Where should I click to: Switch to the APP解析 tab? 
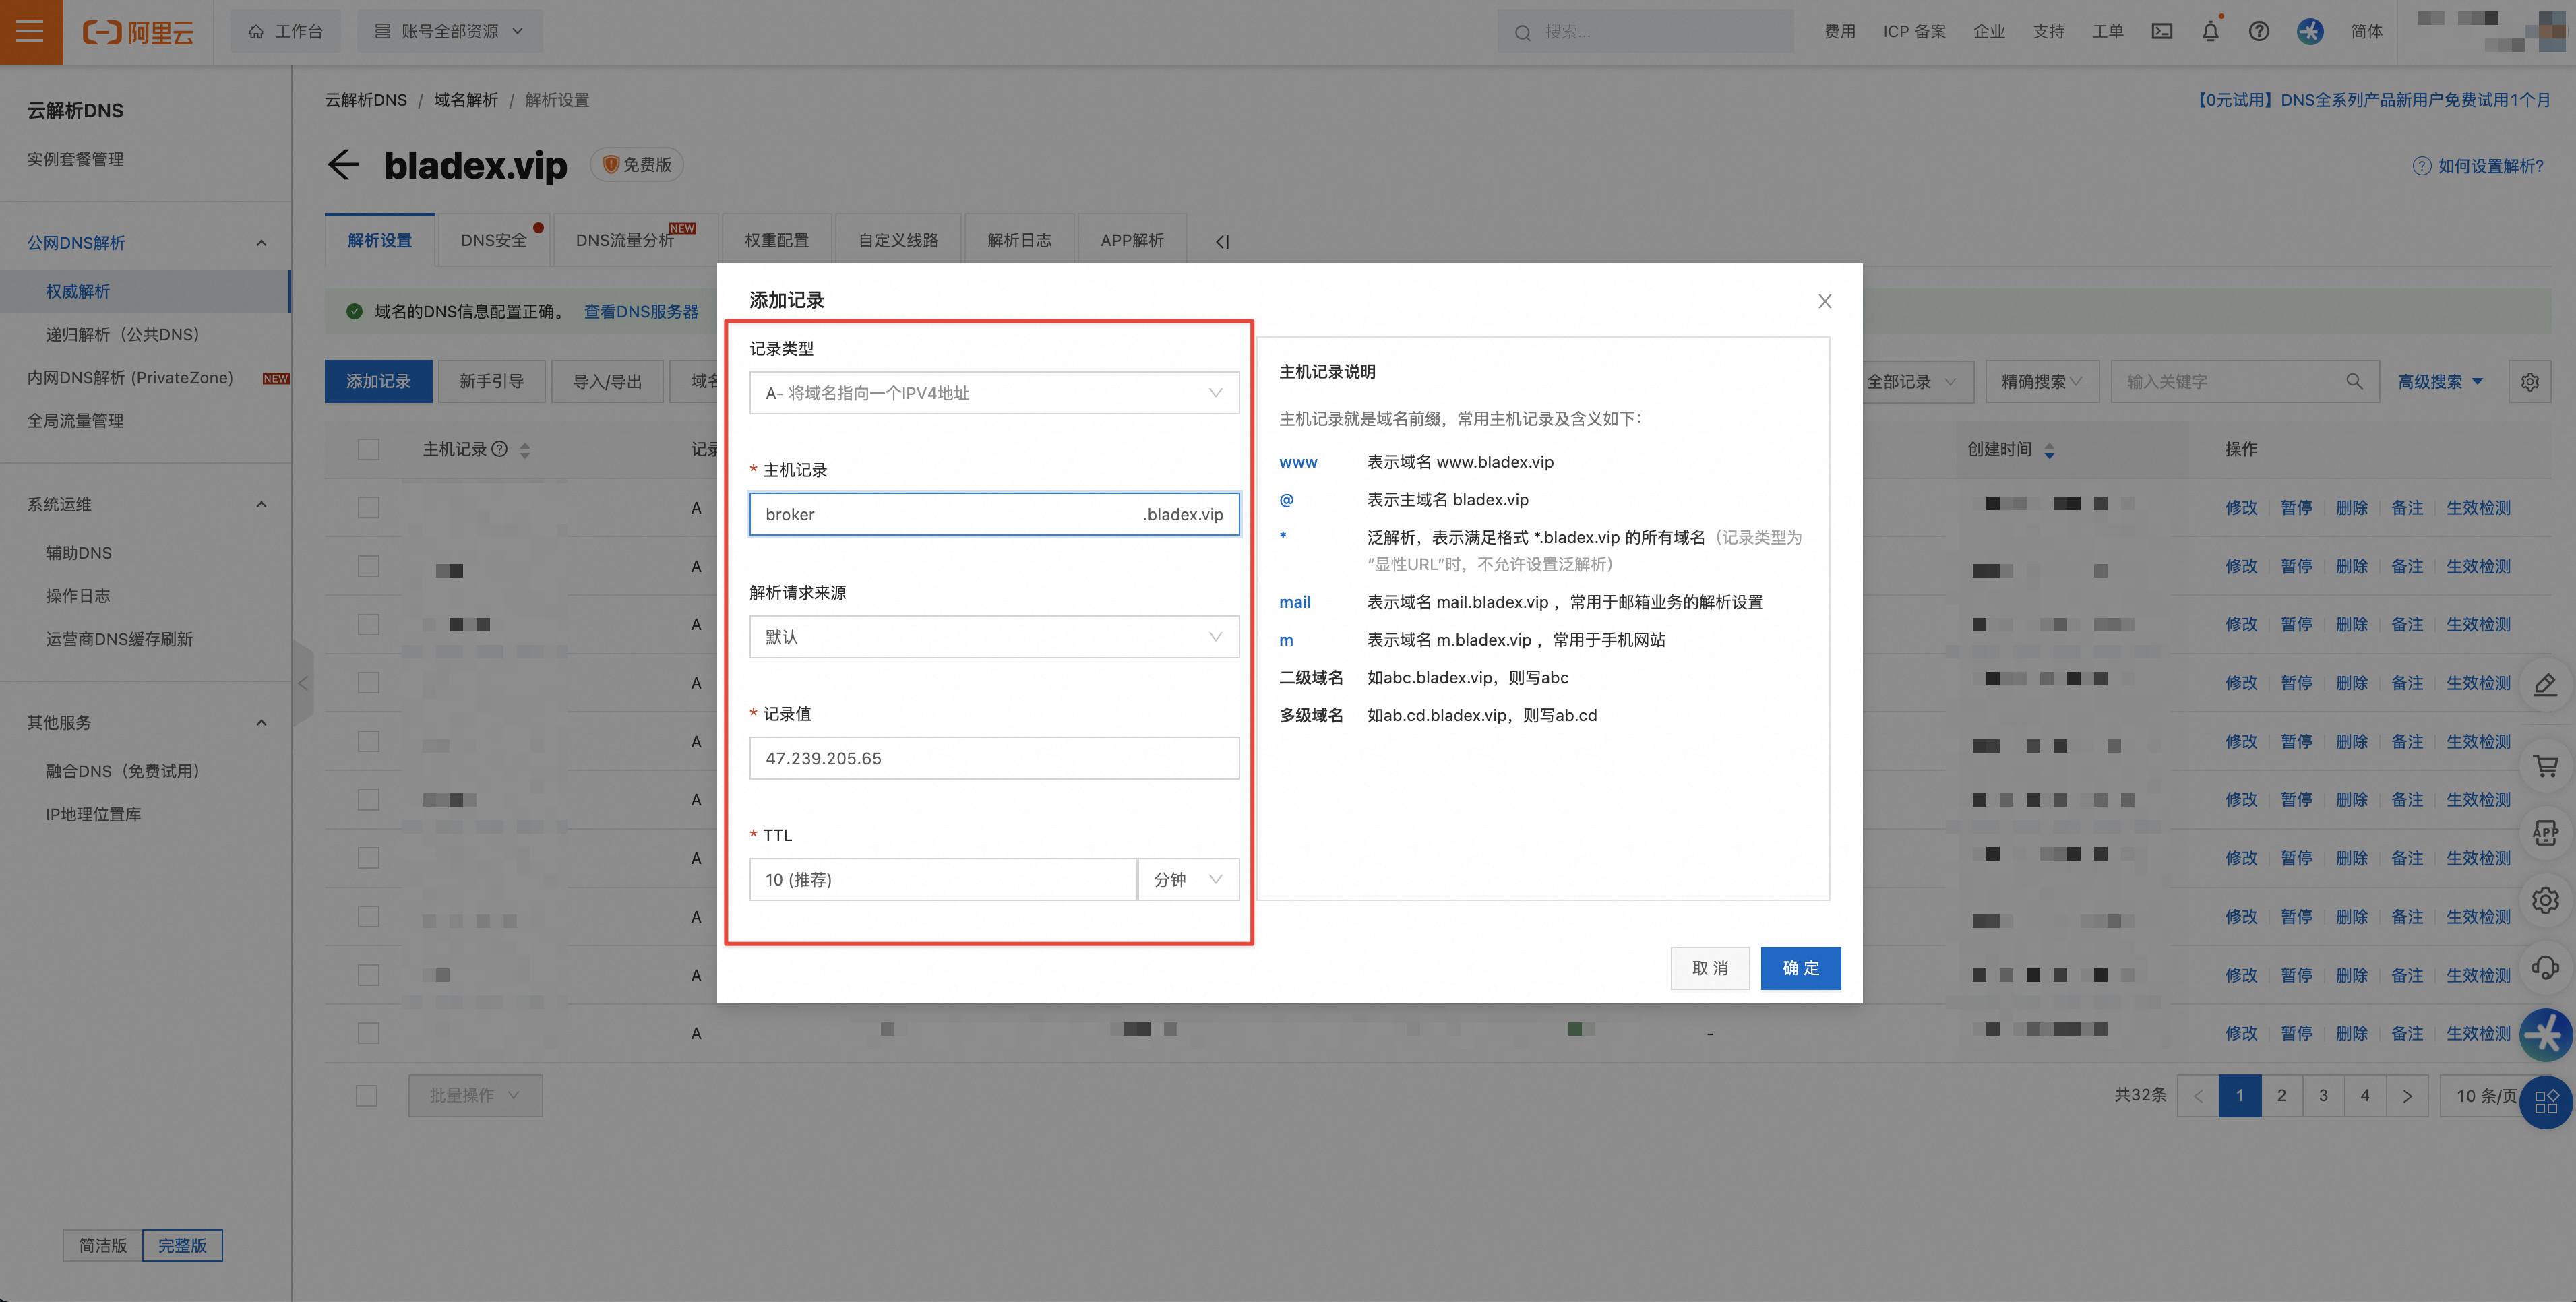[1132, 241]
